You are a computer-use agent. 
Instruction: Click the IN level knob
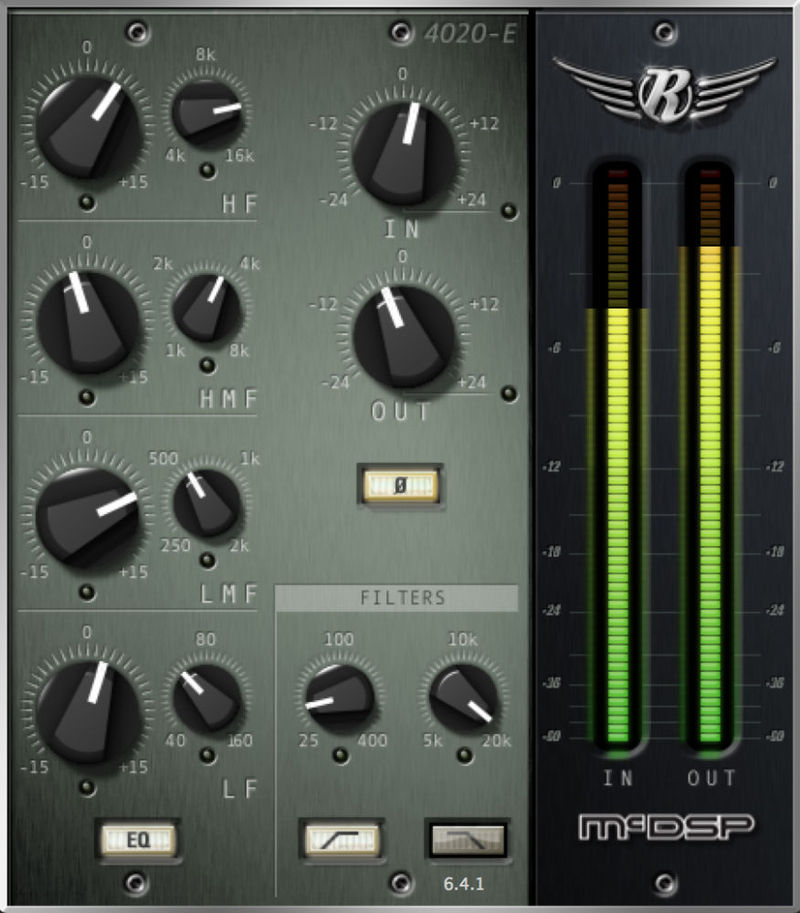point(404,154)
